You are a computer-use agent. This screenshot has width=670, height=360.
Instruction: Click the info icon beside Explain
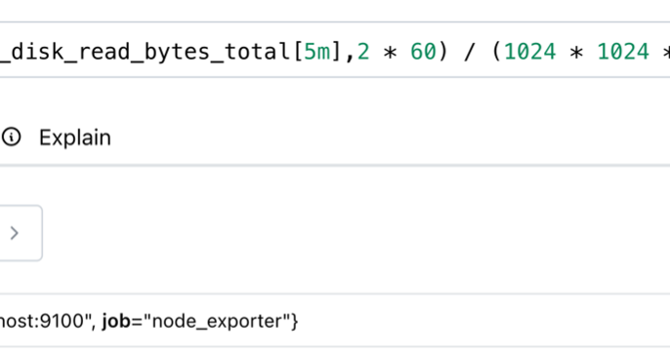tap(11, 137)
